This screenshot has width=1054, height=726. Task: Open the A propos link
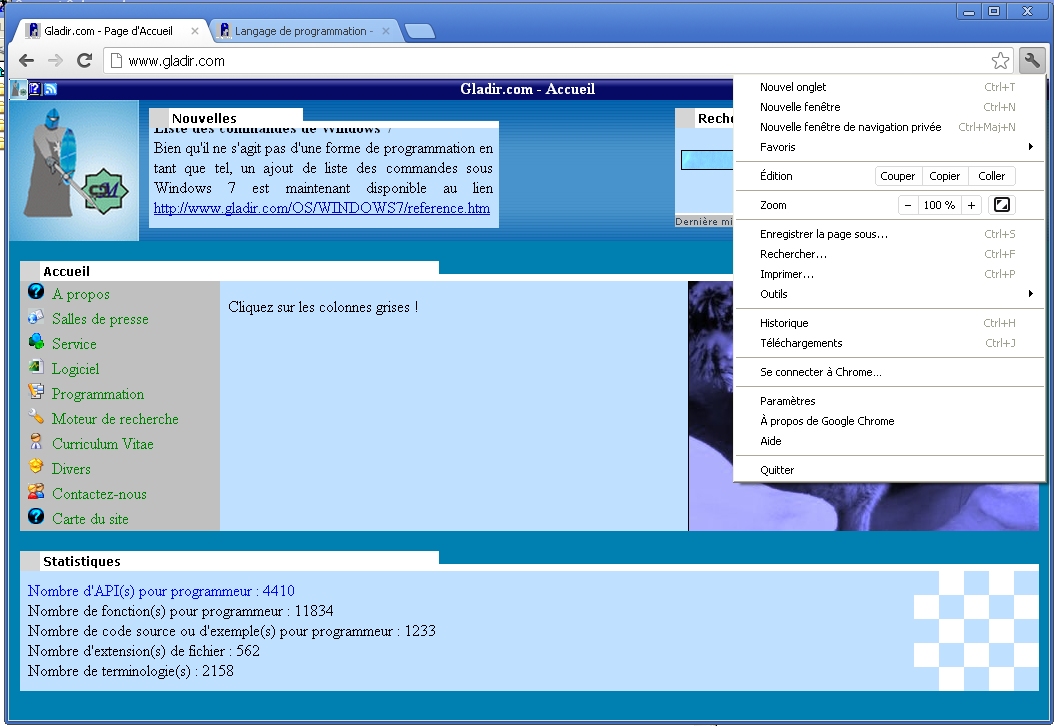pos(81,294)
